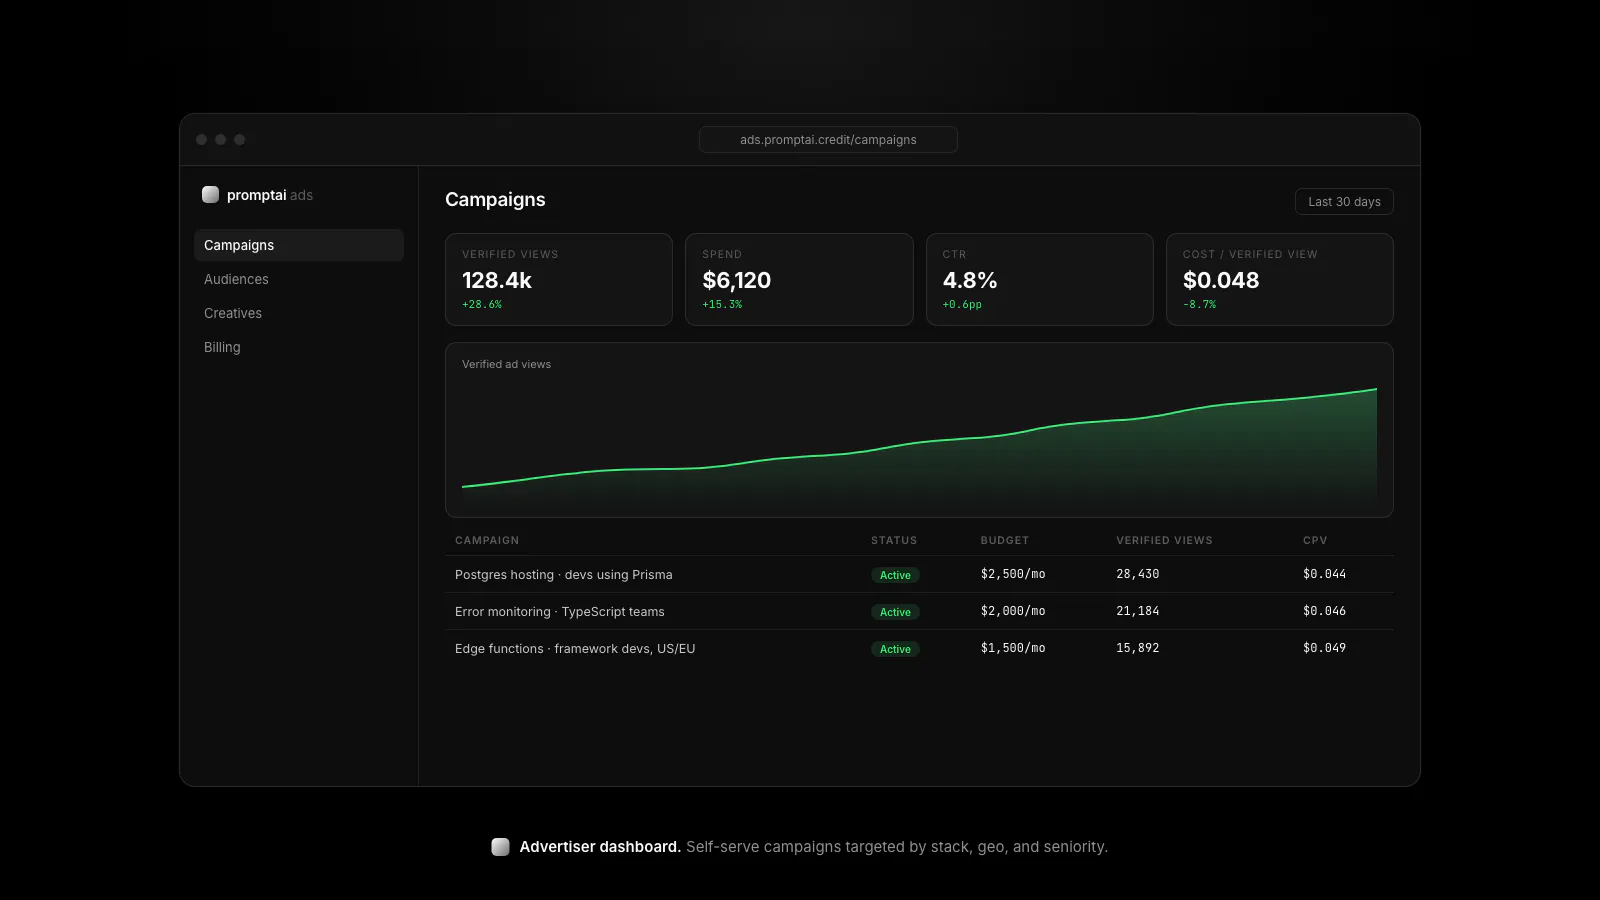Click the +0.6pp CTR change indicator

point(962,304)
